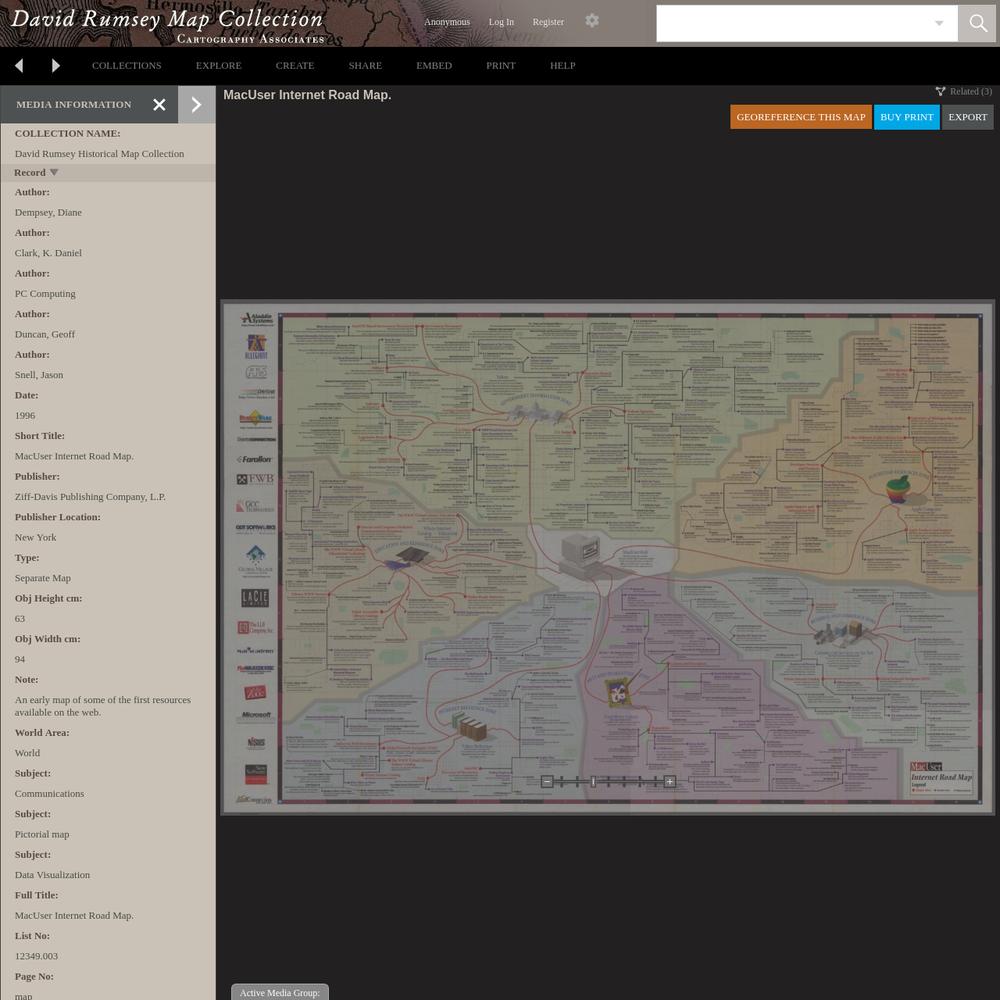This screenshot has height=1000, width=1000.
Task: Select author Duncan, Geoff
Action: pyautogui.click(x=45, y=334)
